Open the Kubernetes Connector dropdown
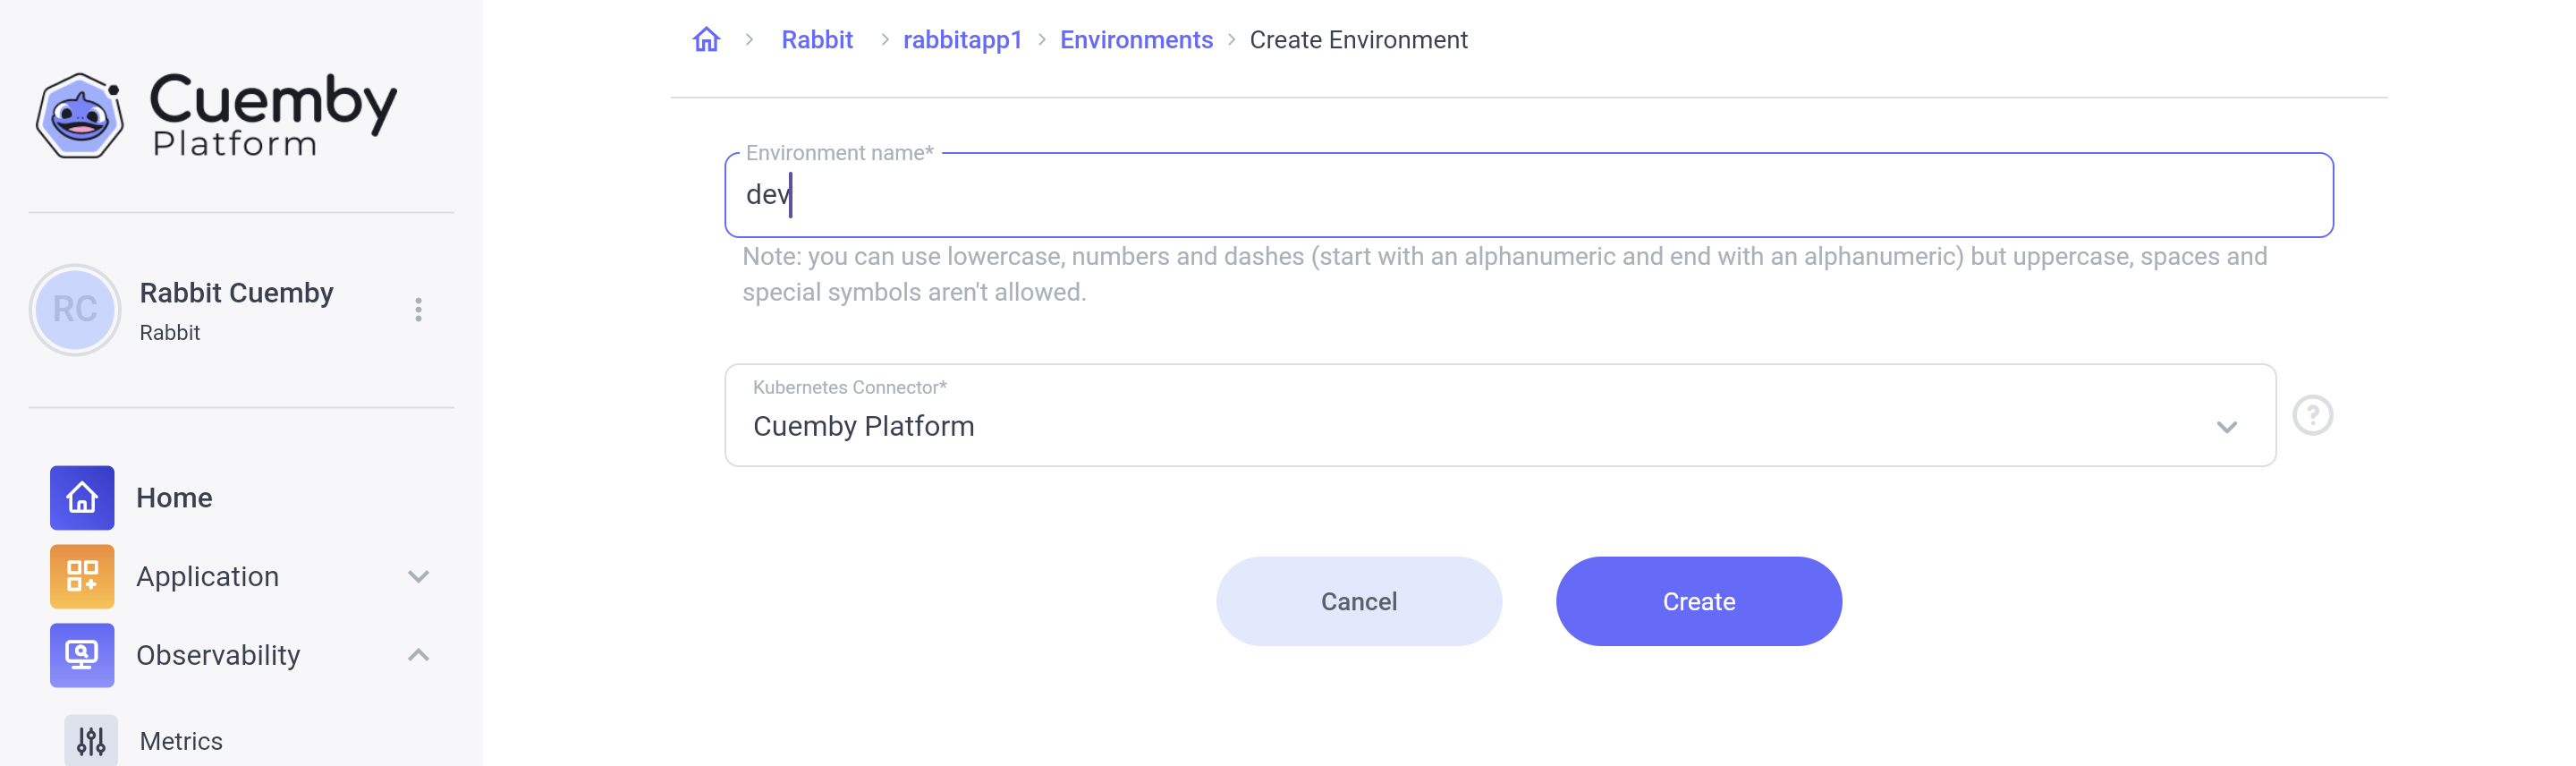 pos(2228,425)
